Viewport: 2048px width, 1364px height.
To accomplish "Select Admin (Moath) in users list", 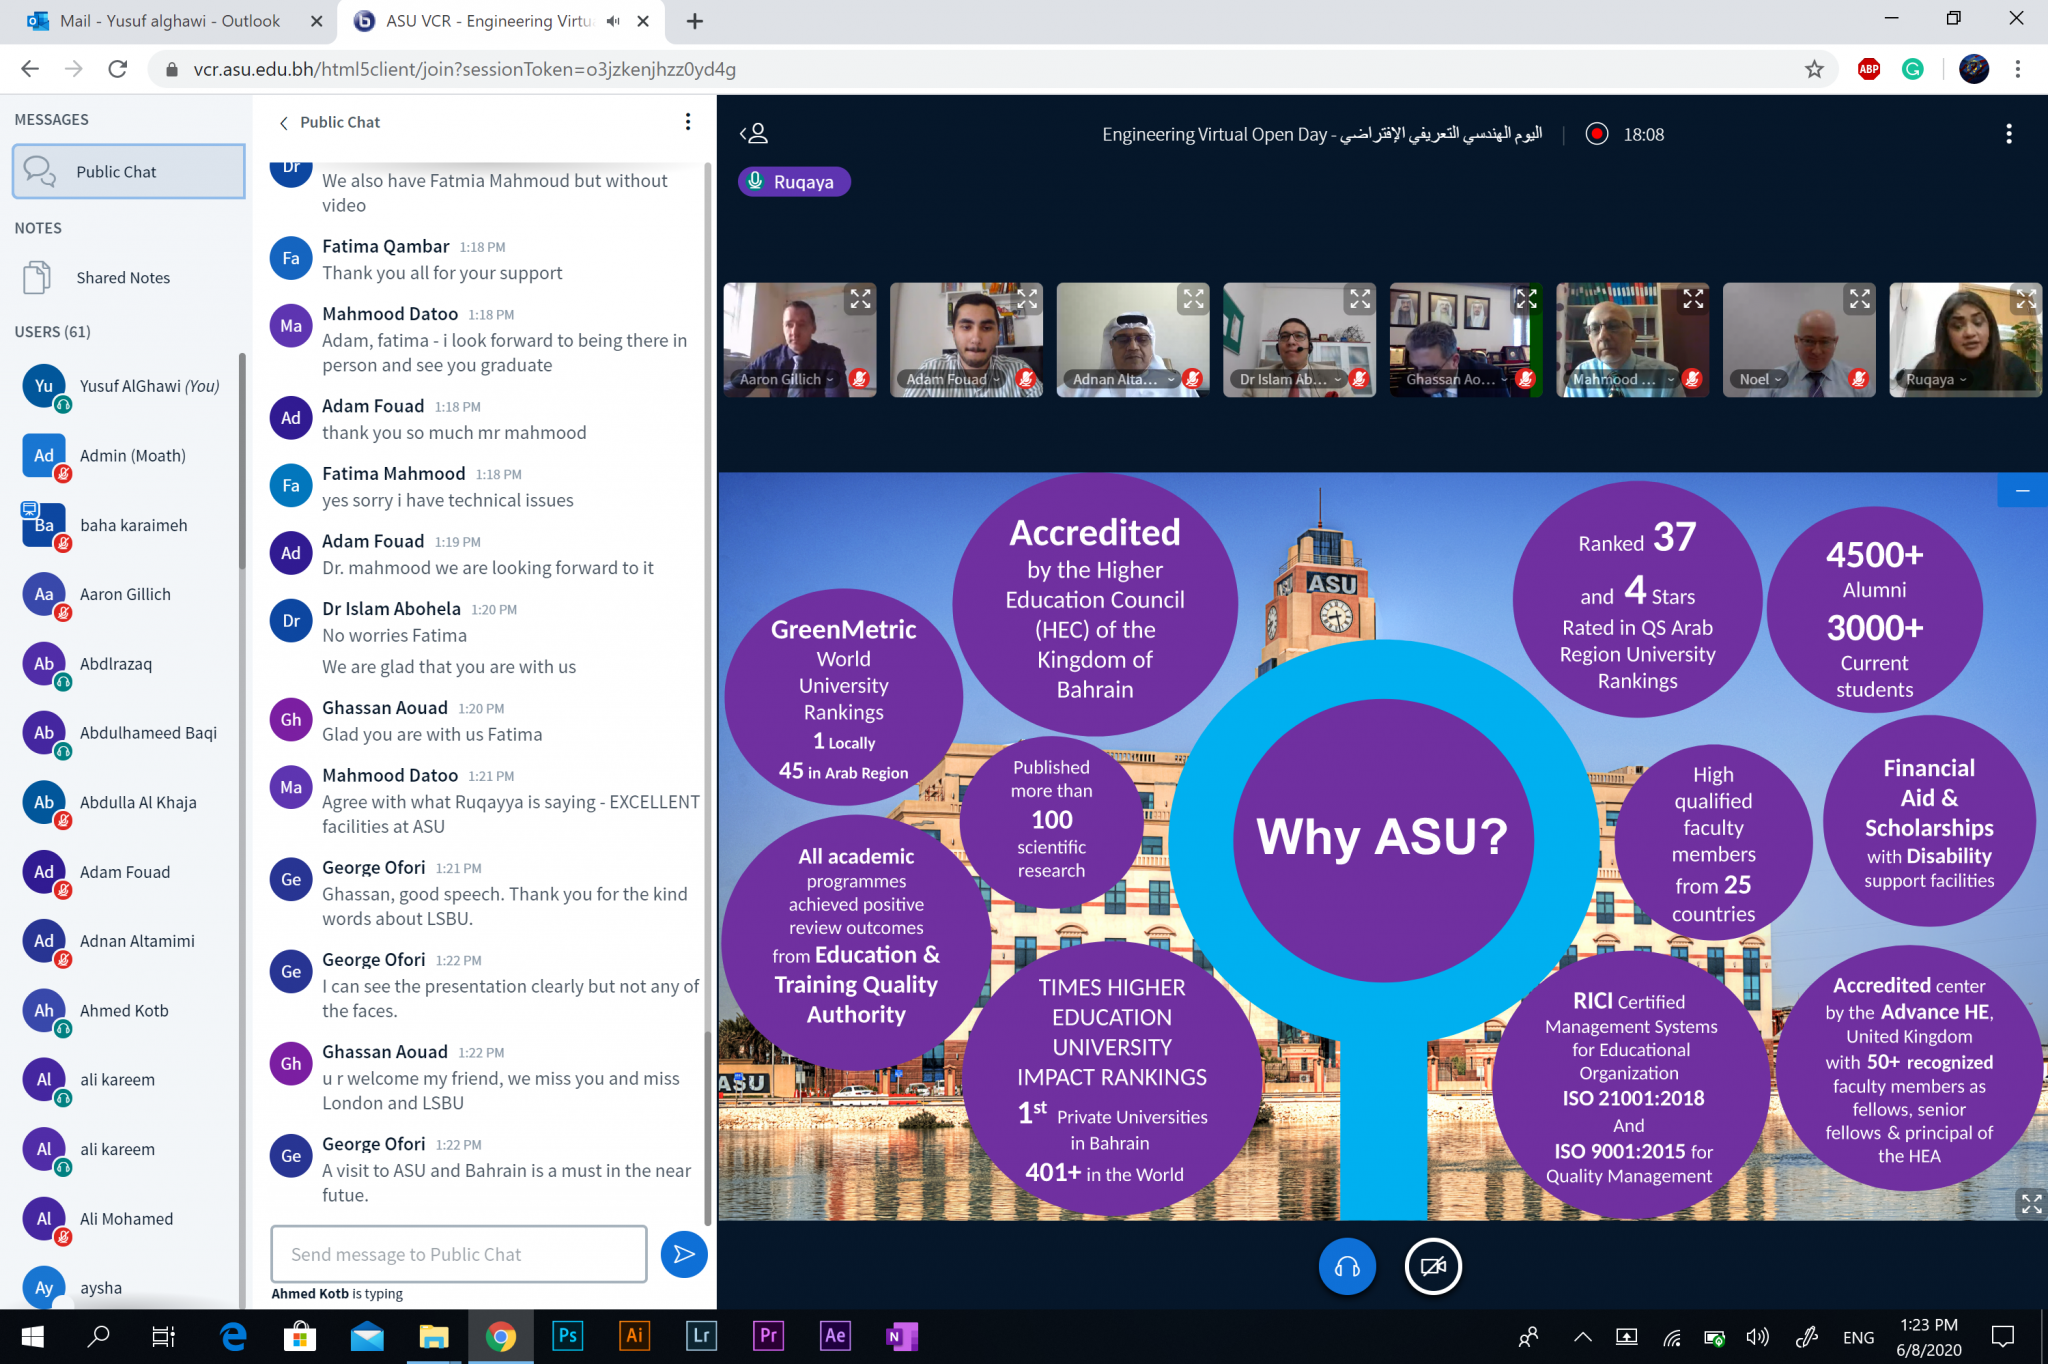I will (x=127, y=456).
